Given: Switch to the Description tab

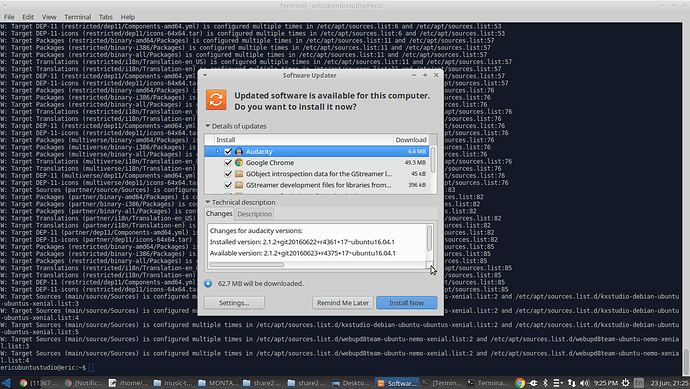Looking at the screenshot, I should [x=254, y=214].
